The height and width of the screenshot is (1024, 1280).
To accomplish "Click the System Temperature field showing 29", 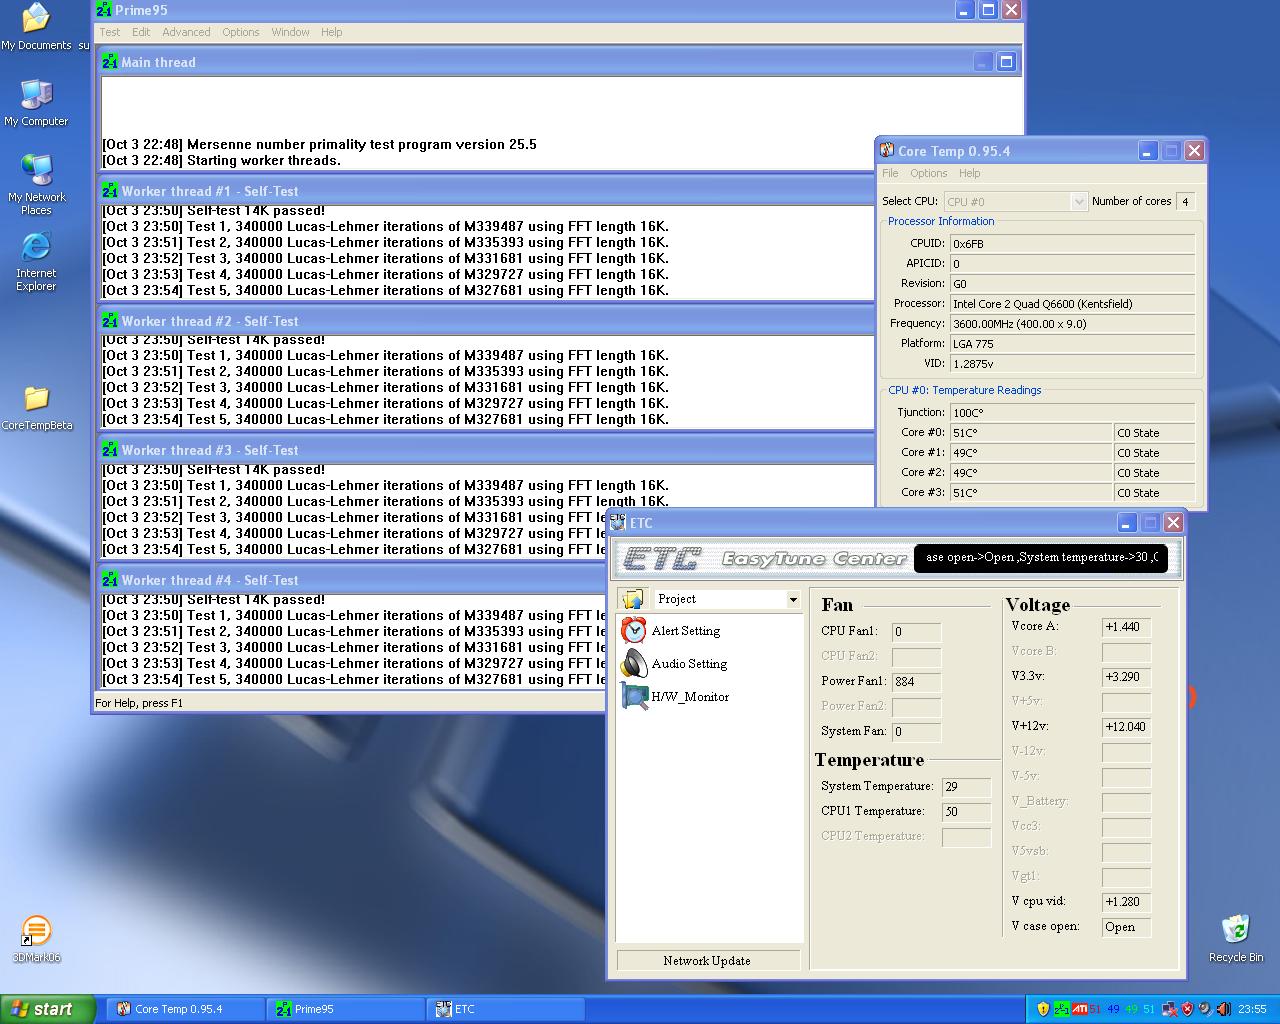I will [x=966, y=787].
